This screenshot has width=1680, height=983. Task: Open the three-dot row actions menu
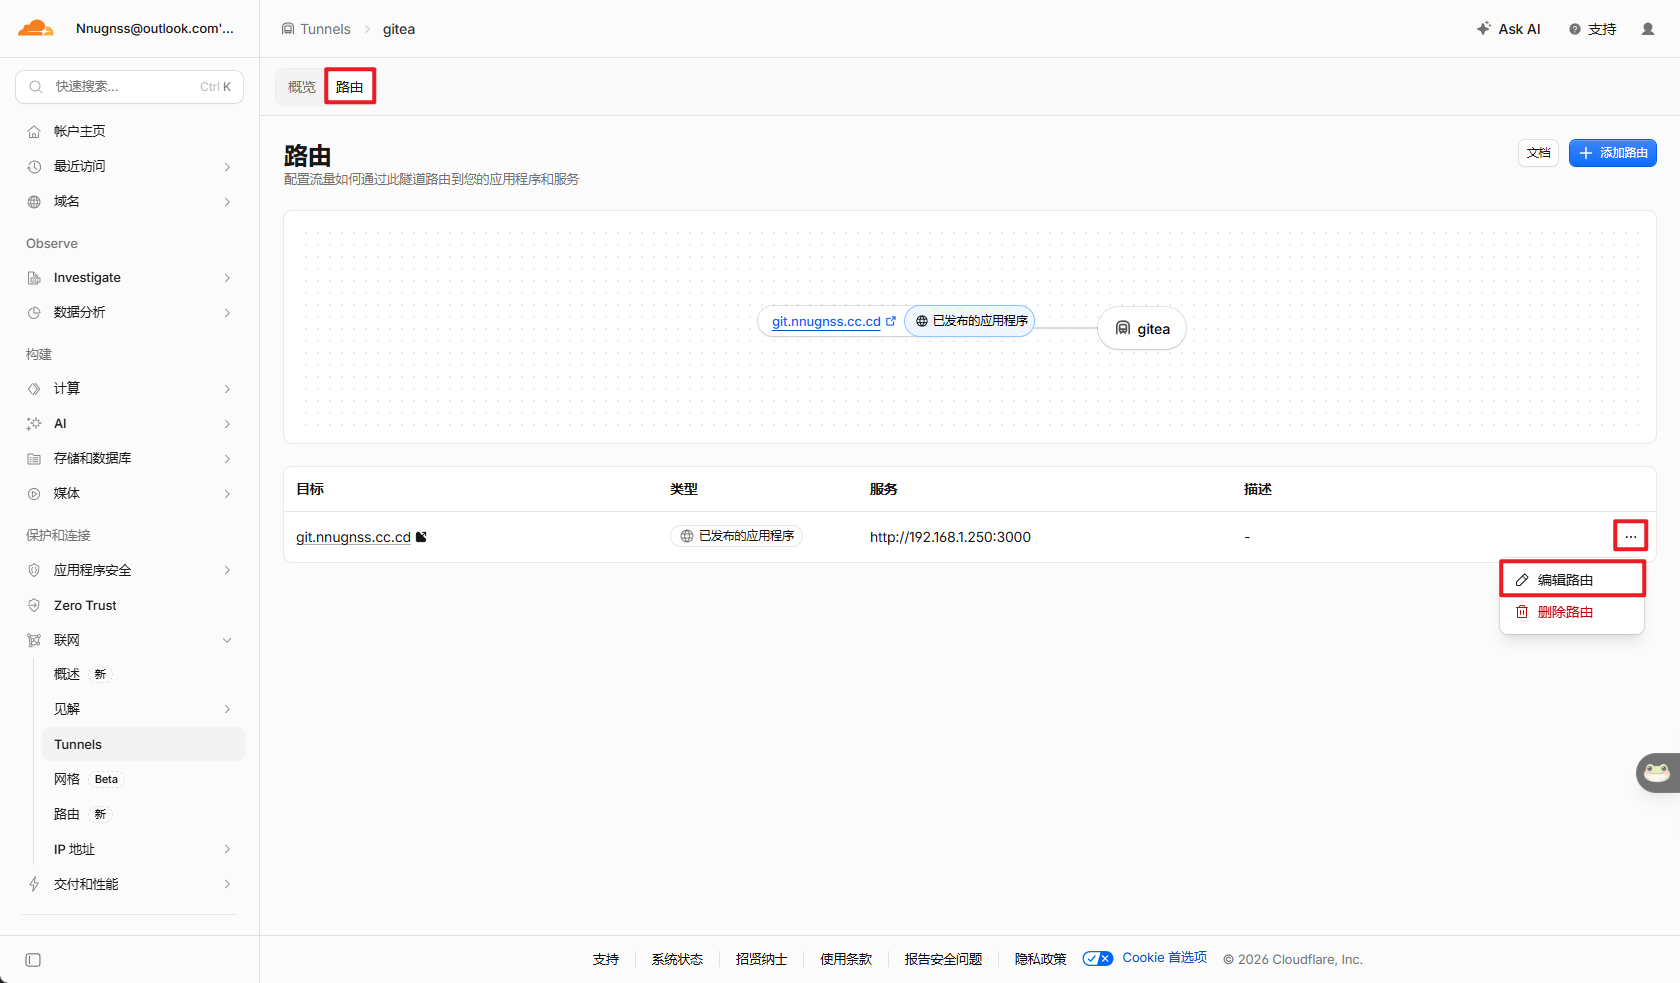point(1630,537)
